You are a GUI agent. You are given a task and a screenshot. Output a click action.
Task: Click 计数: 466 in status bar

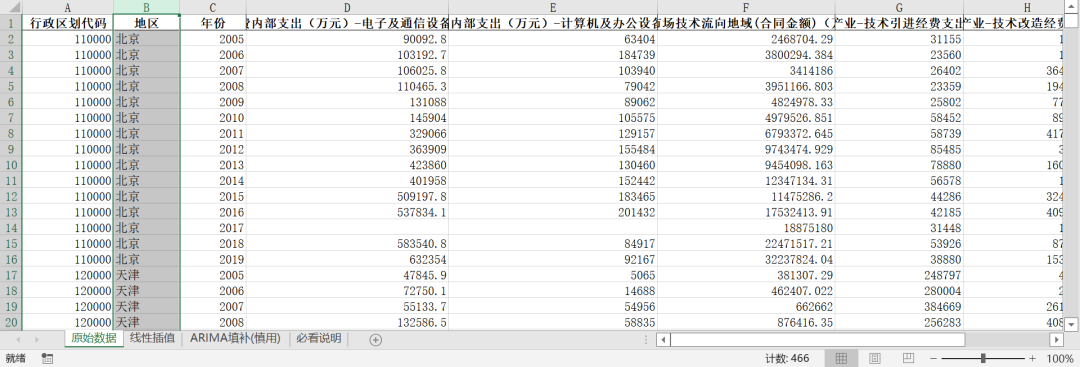(x=787, y=359)
